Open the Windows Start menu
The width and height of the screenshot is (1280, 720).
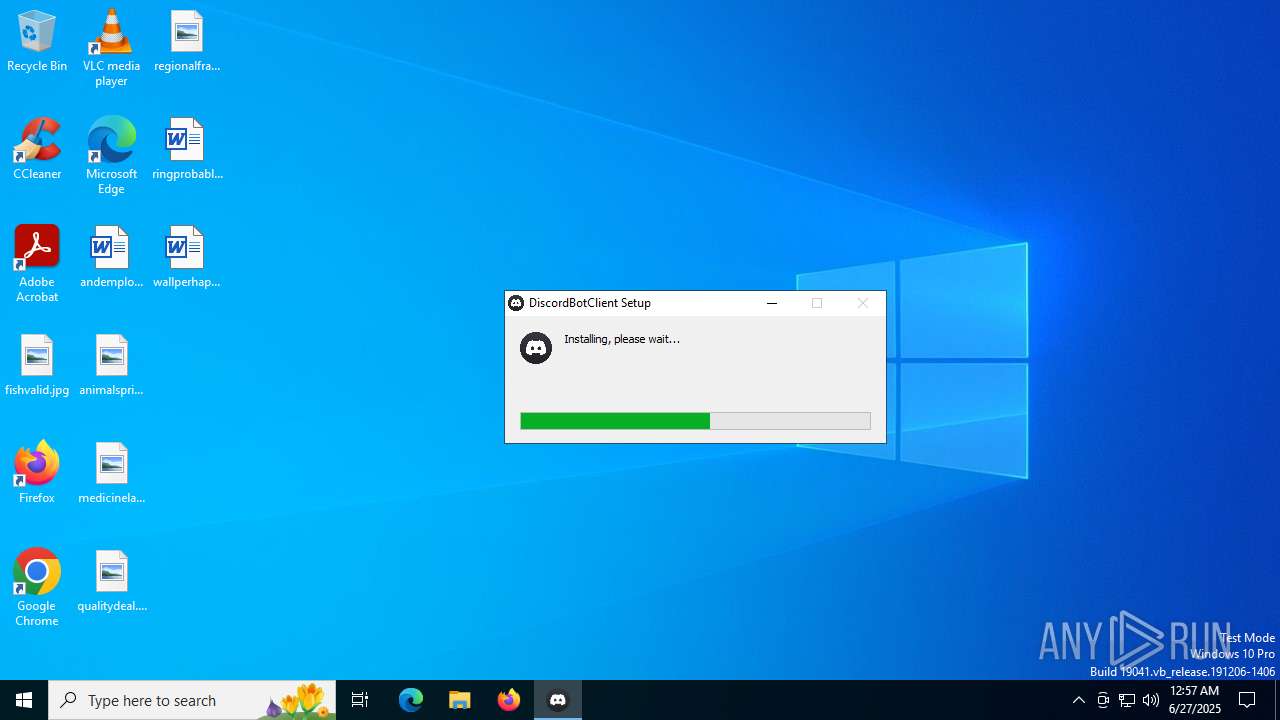click(x=24, y=700)
